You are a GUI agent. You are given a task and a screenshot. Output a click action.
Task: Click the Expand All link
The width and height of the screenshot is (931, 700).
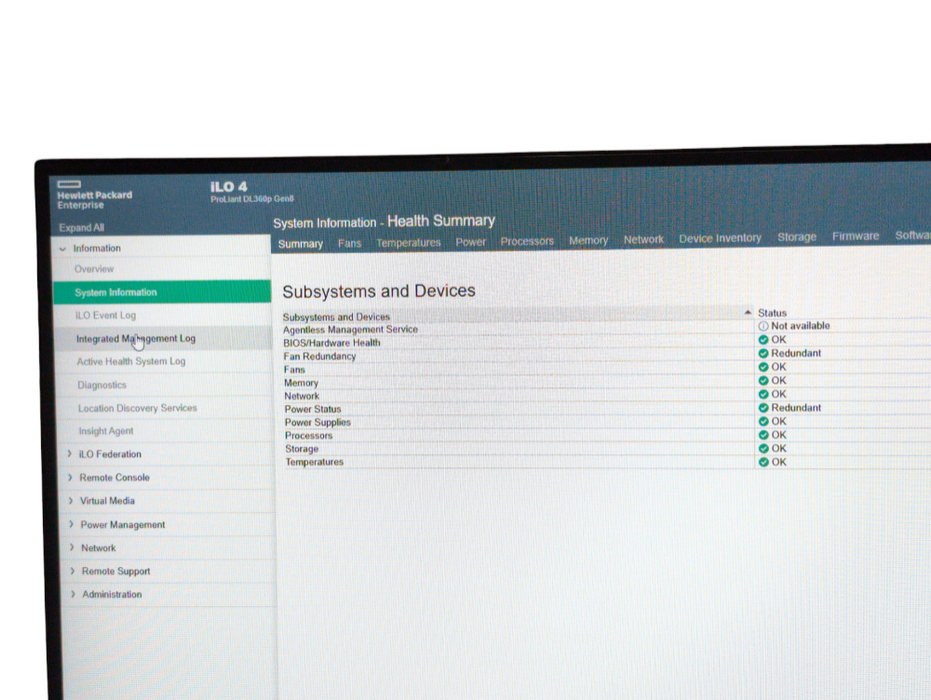pyautogui.click(x=81, y=227)
